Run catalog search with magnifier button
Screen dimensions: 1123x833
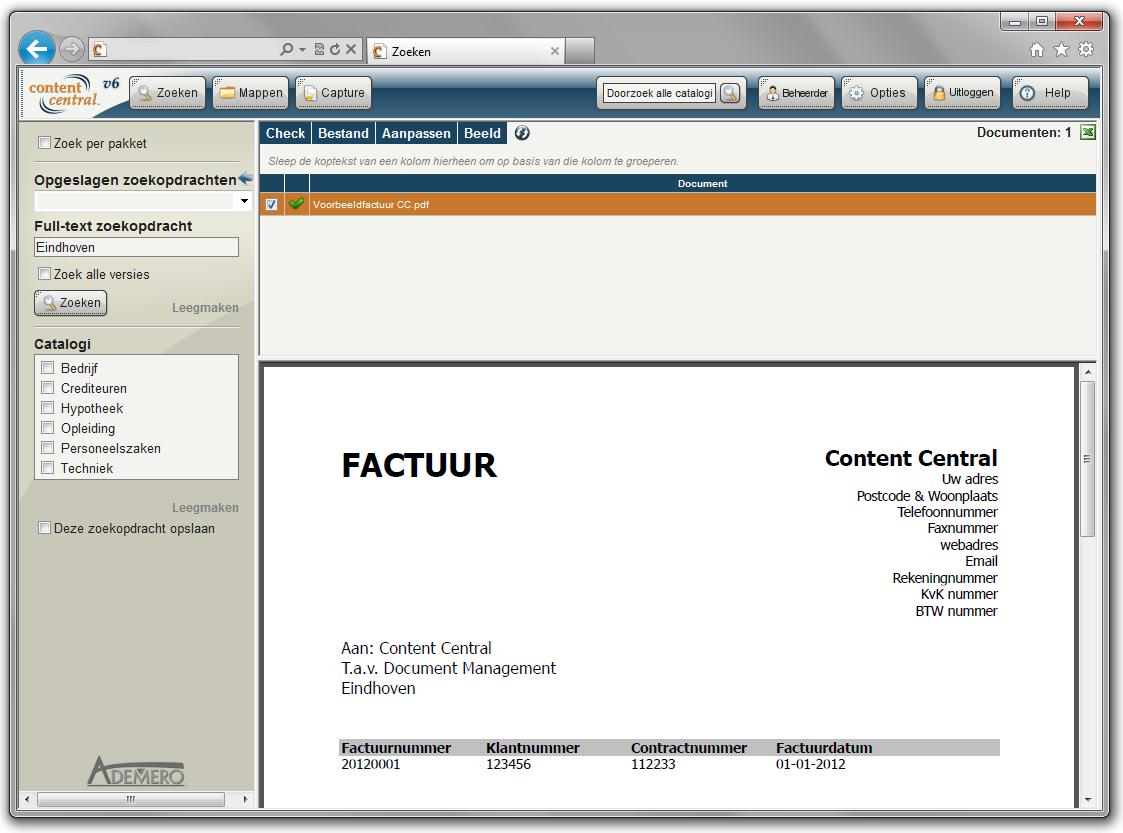pyautogui.click(x=730, y=93)
